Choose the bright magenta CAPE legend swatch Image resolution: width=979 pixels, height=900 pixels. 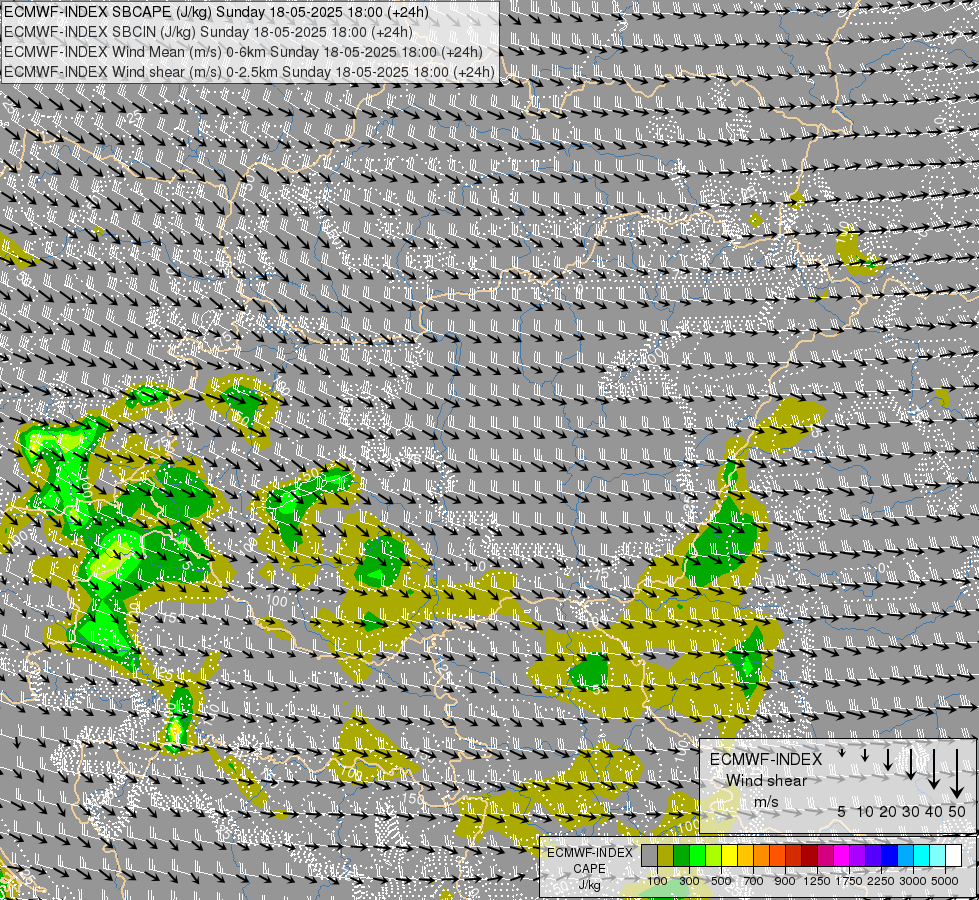842,855
